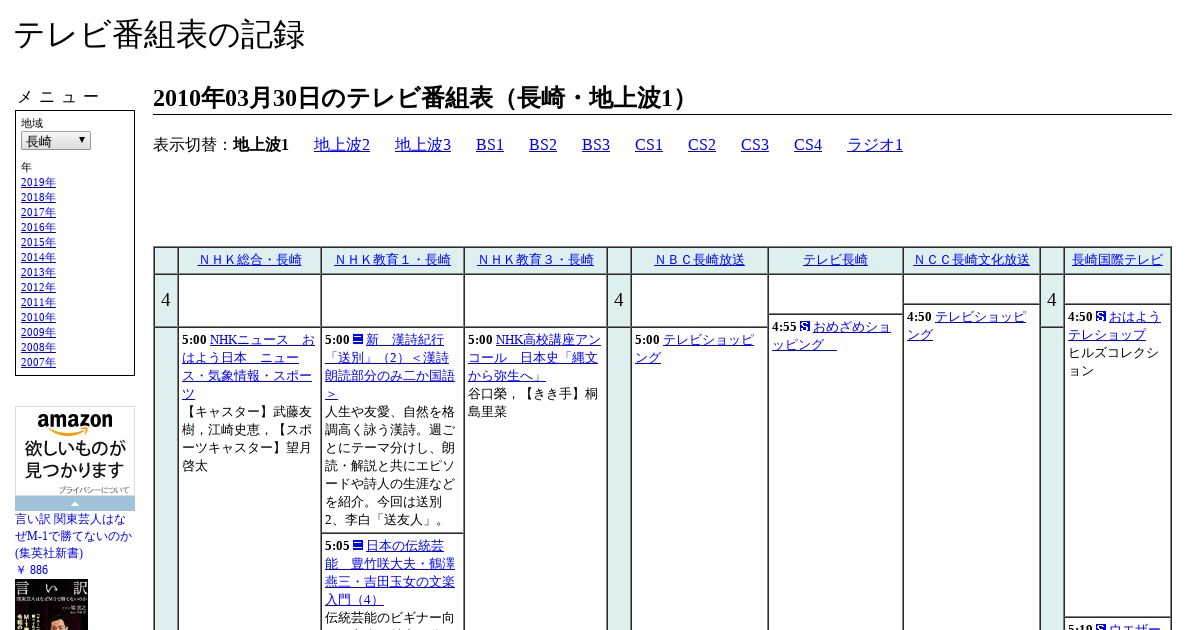
Task: Open the おめざめショッピング program link
Action: click(831, 336)
